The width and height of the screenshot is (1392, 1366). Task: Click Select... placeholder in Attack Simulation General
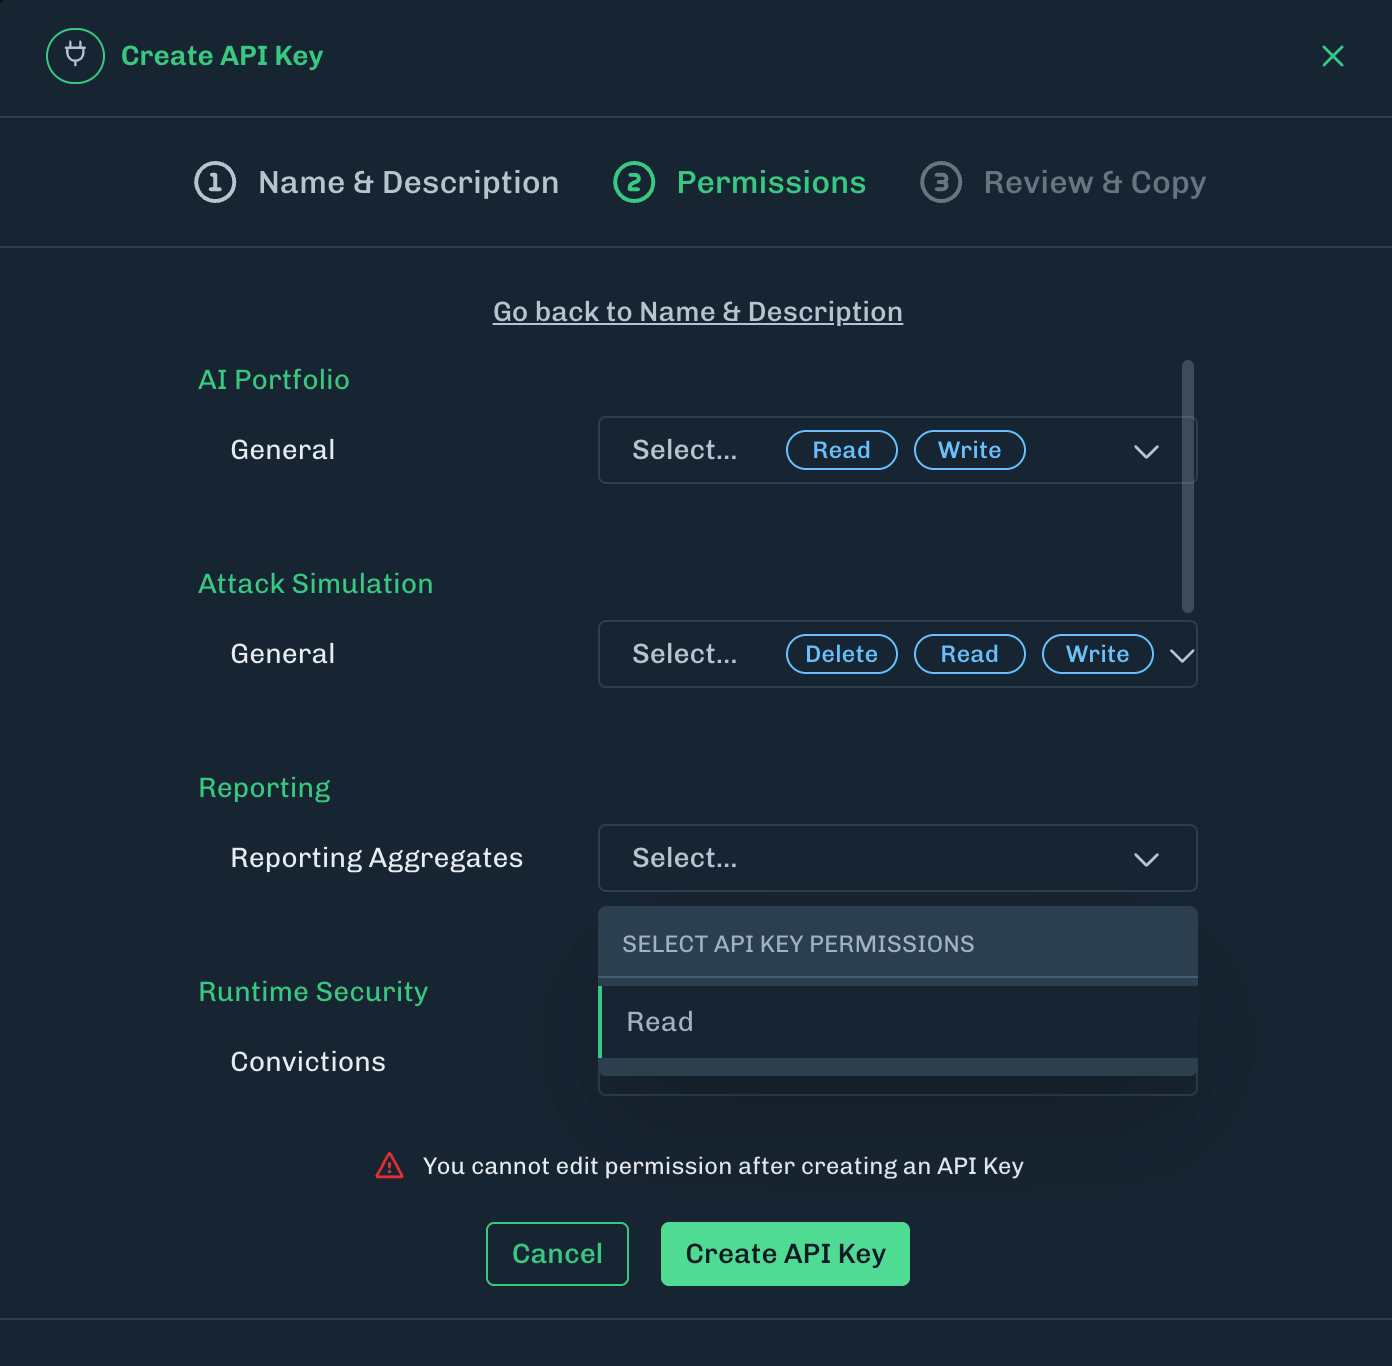pyautogui.click(x=685, y=654)
